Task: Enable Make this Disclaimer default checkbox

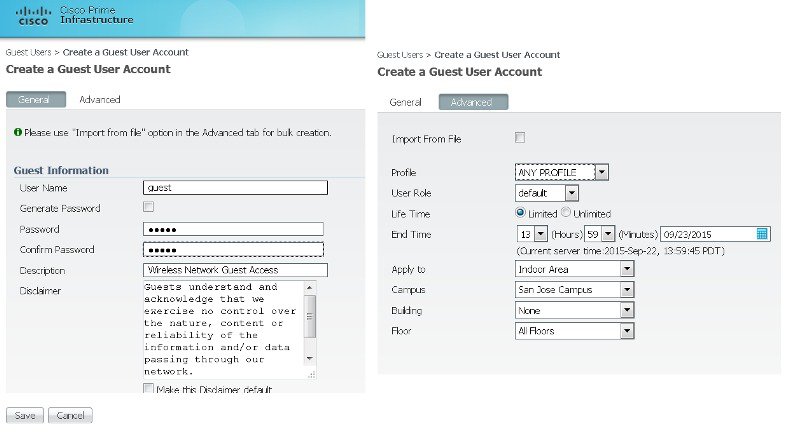Action: [x=148, y=388]
